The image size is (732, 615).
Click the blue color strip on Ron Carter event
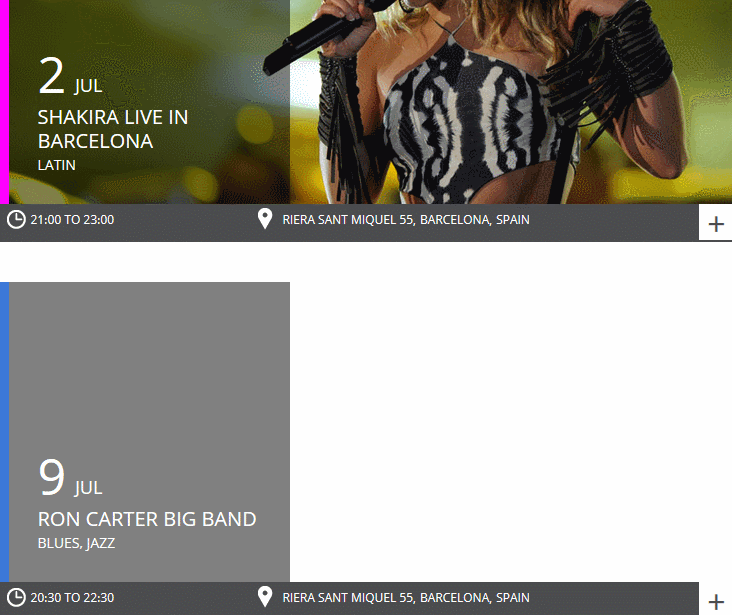[x=4, y=432]
